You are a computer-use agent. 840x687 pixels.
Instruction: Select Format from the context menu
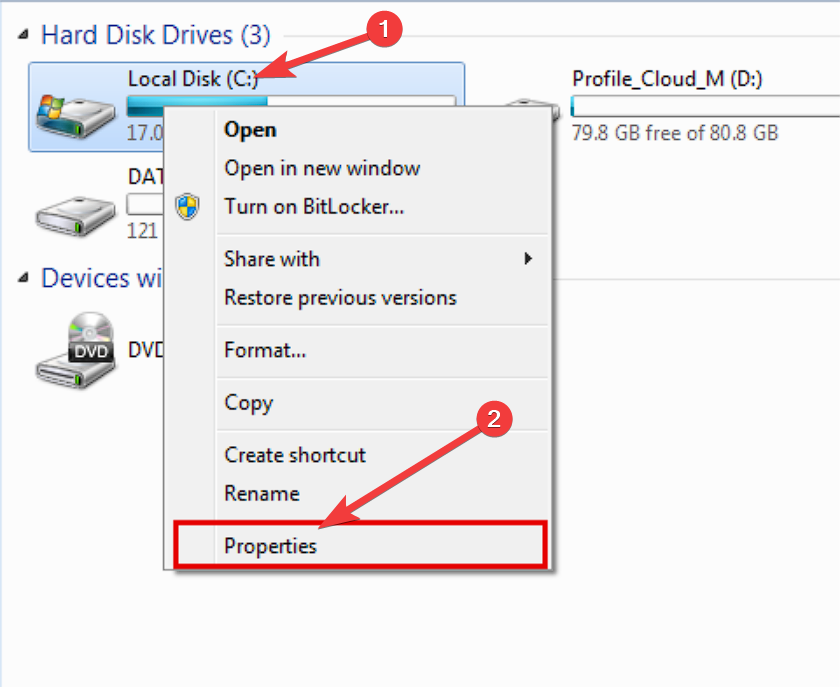click(265, 350)
